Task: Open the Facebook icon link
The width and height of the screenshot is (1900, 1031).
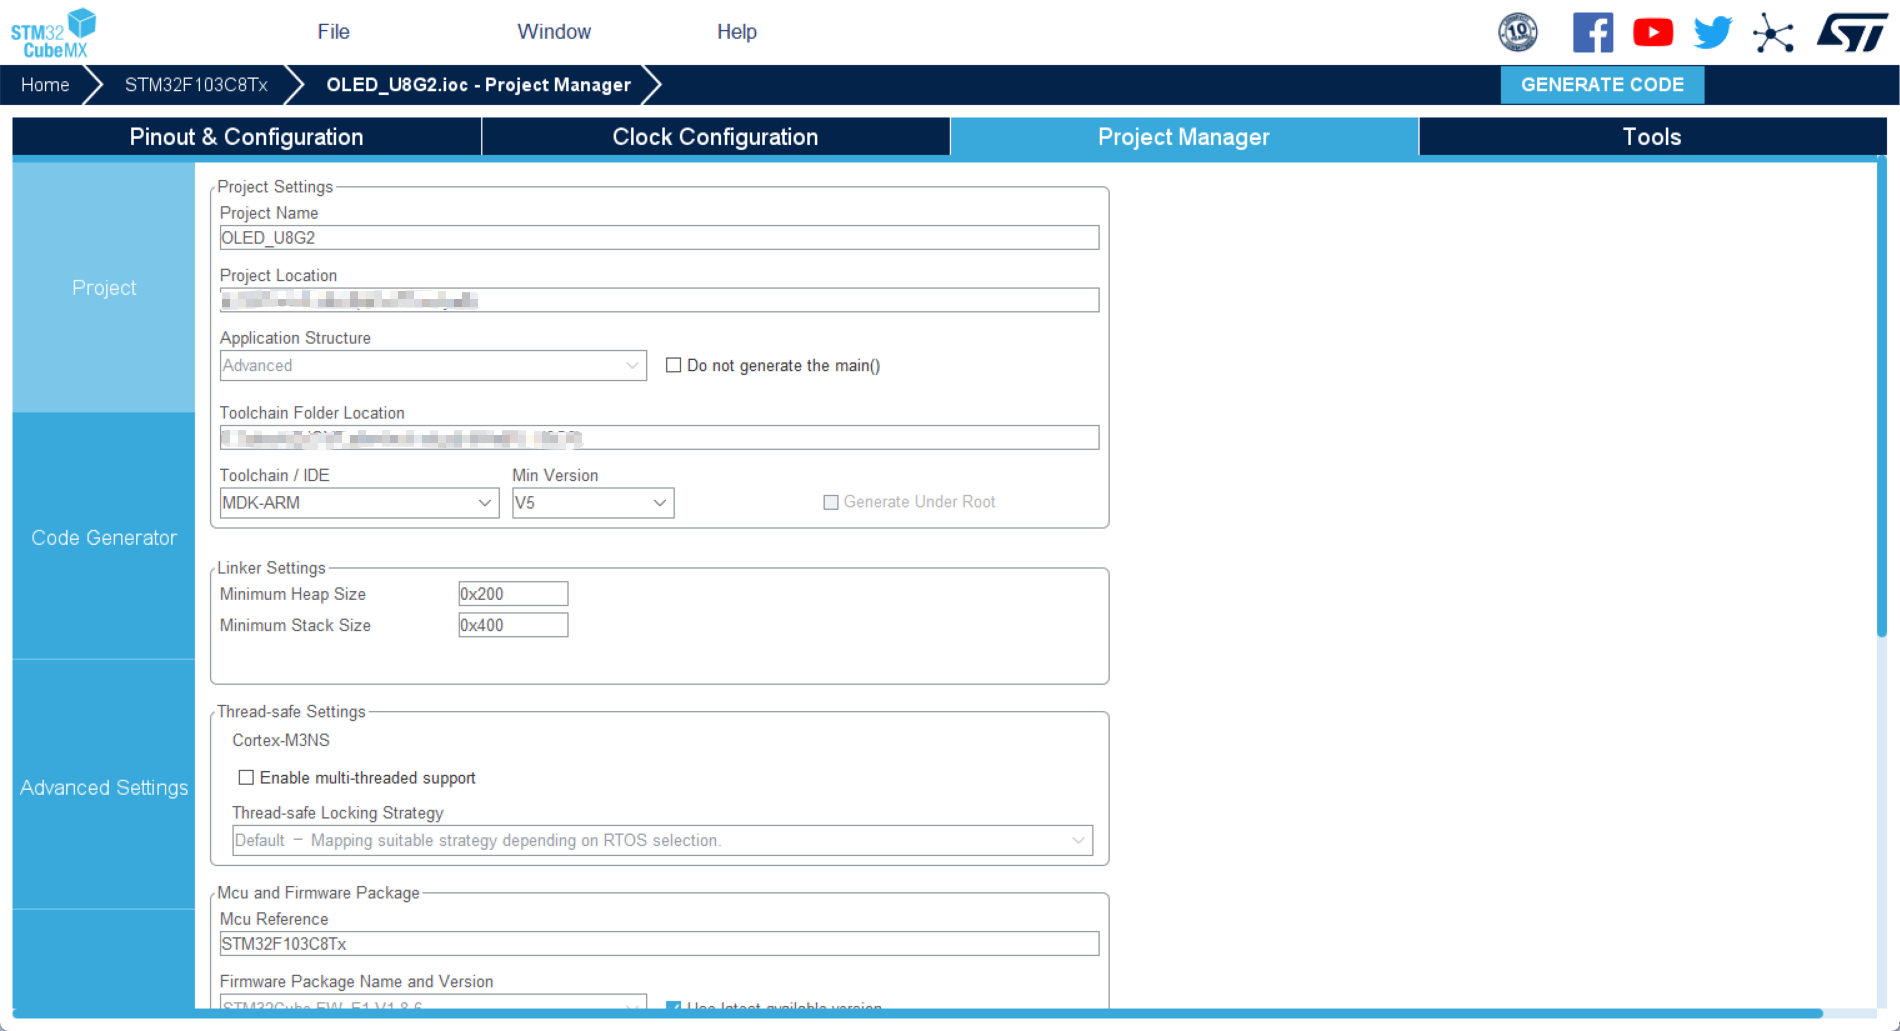Action: 1592,32
